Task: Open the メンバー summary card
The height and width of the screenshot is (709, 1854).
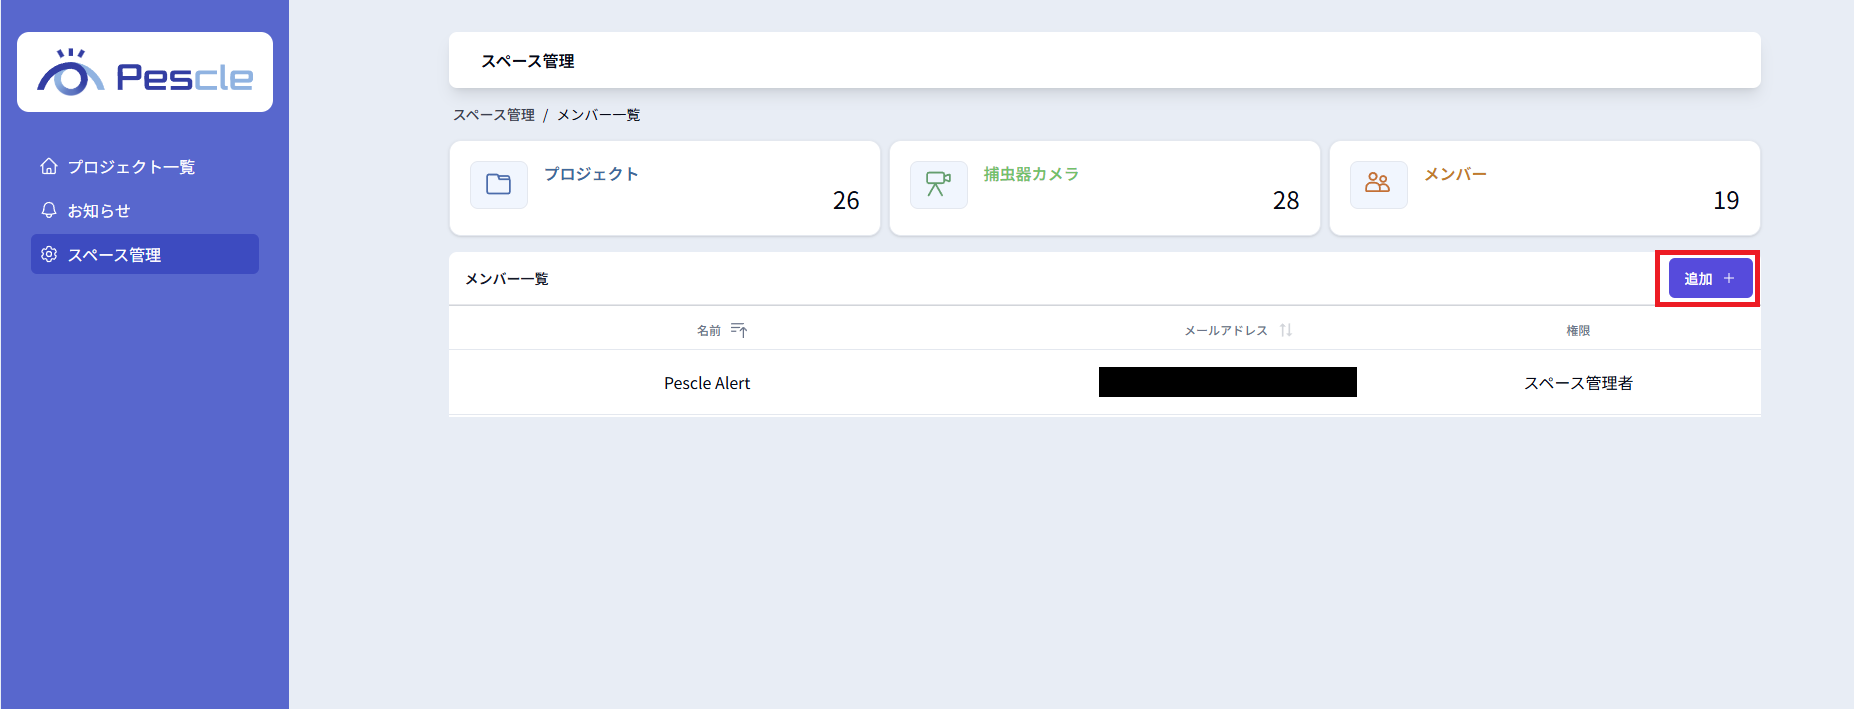Action: tap(1544, 188)
